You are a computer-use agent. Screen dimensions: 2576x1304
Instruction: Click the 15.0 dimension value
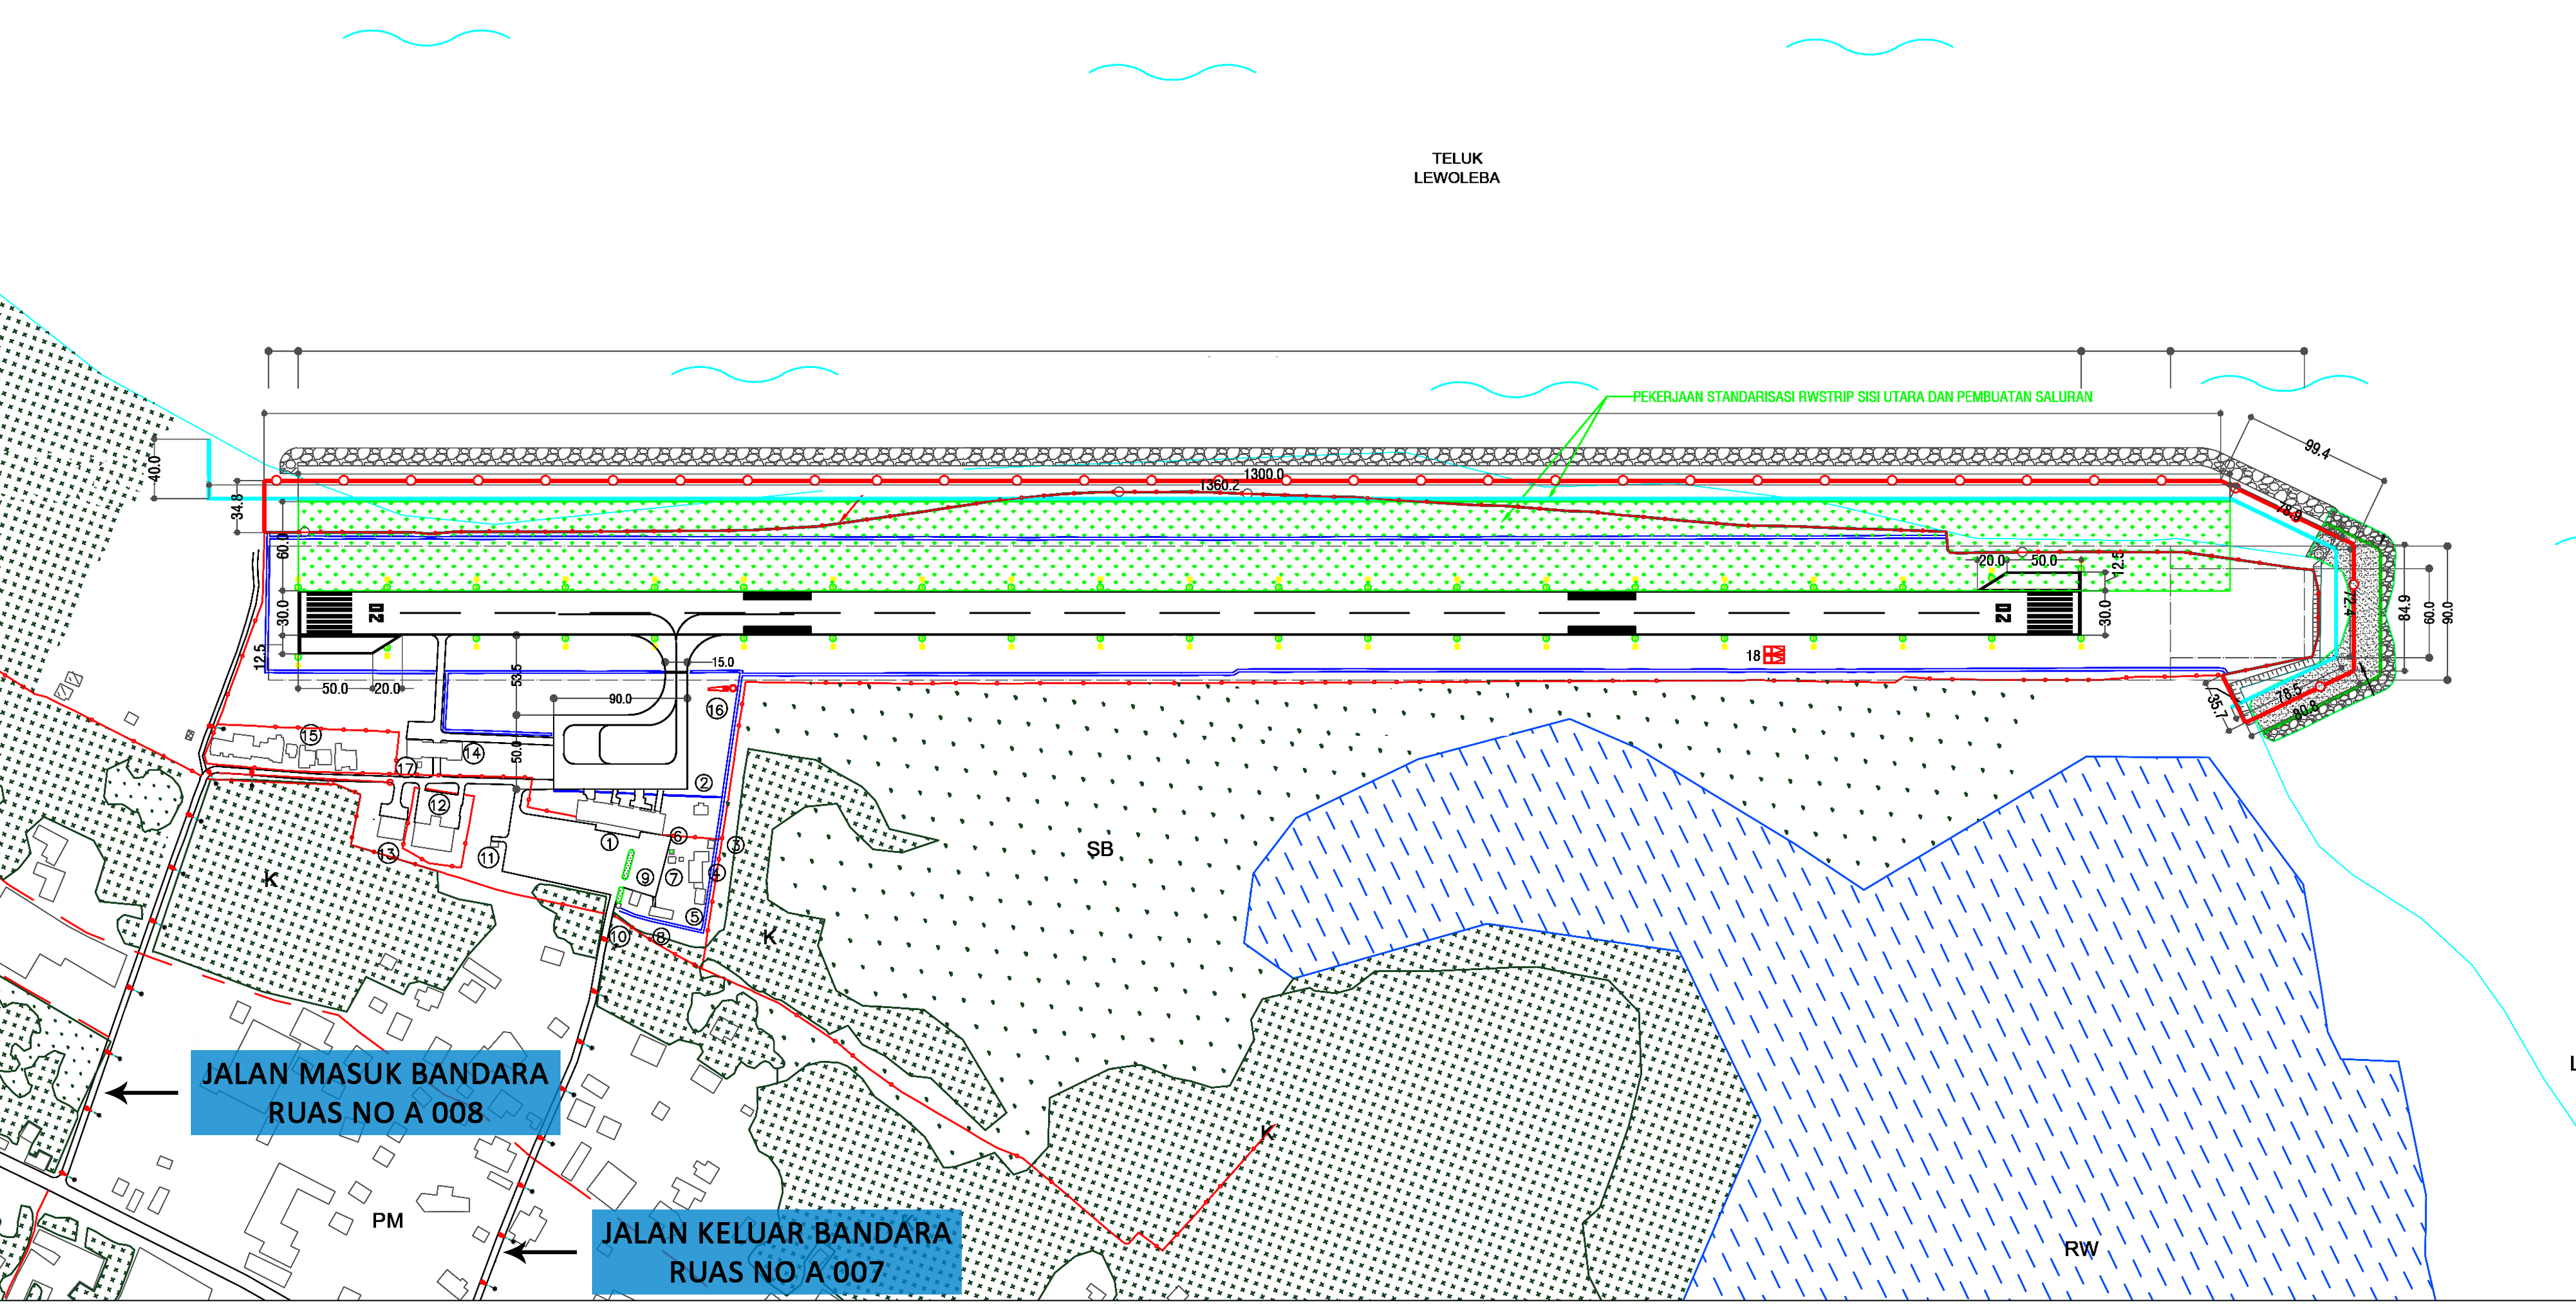tap(723, 662)
